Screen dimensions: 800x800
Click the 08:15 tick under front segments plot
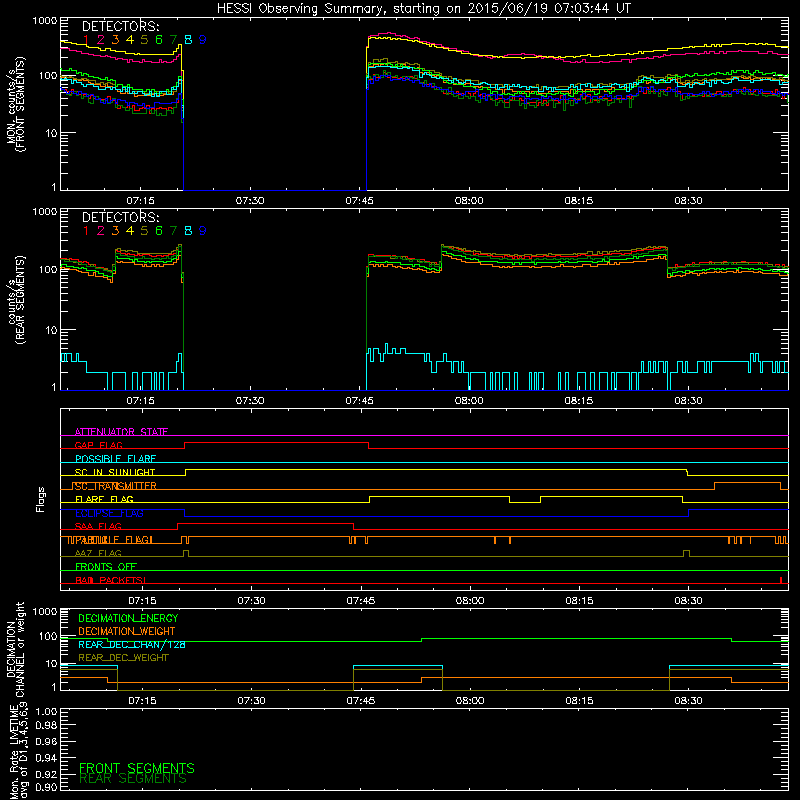pyautogui.click(x=579, y=201)
